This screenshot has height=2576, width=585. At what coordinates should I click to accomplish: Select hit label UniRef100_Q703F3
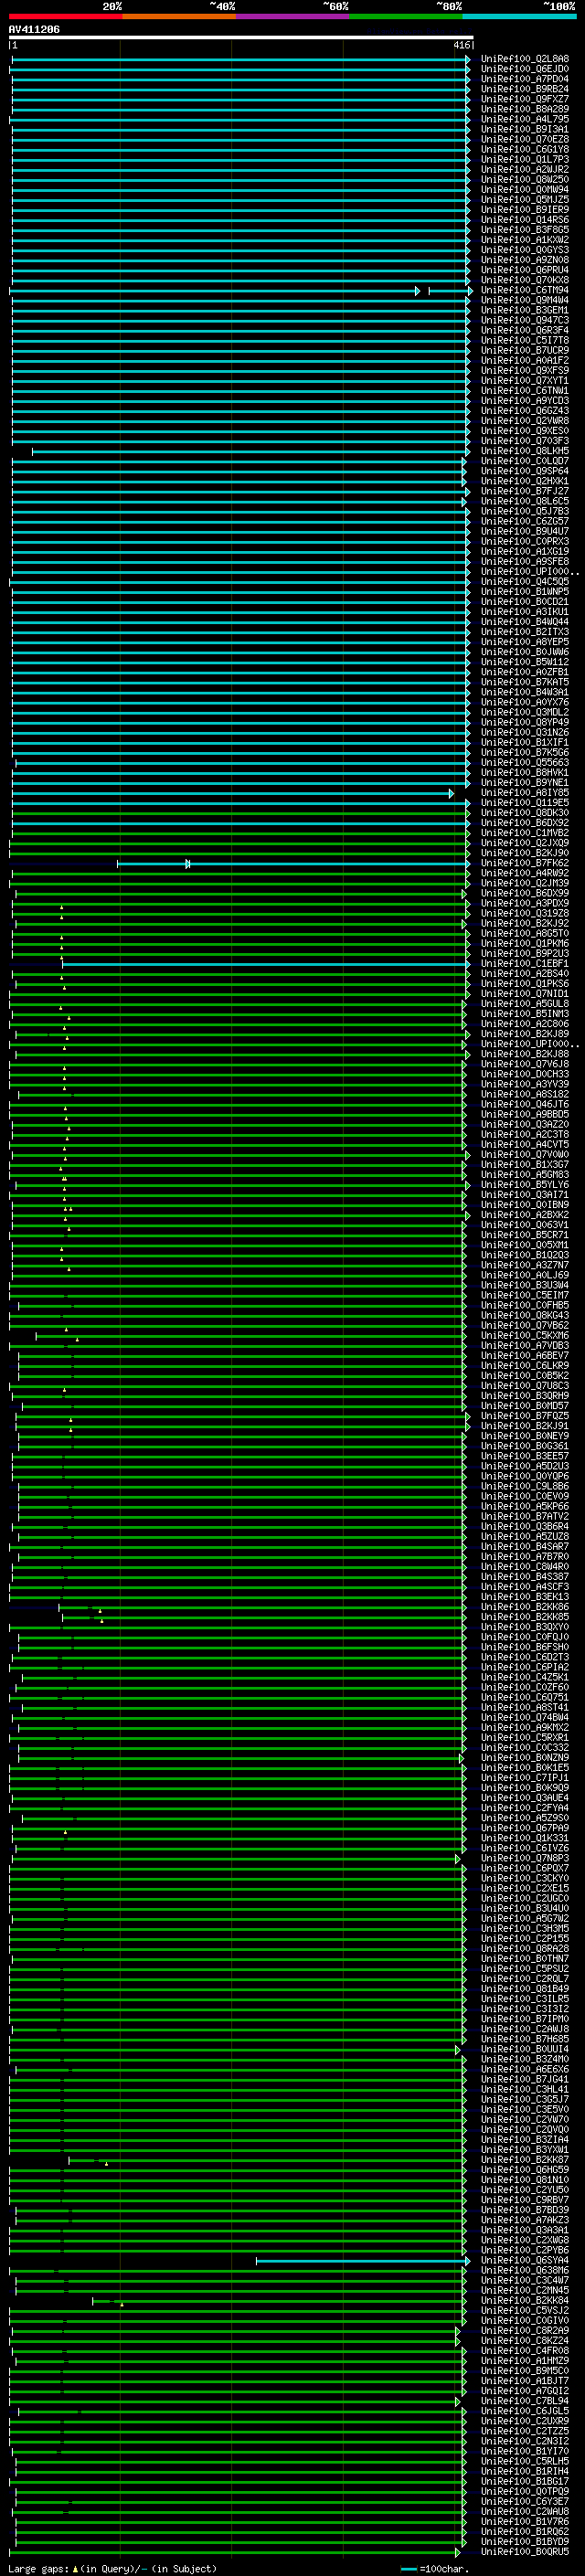[524, 441]
